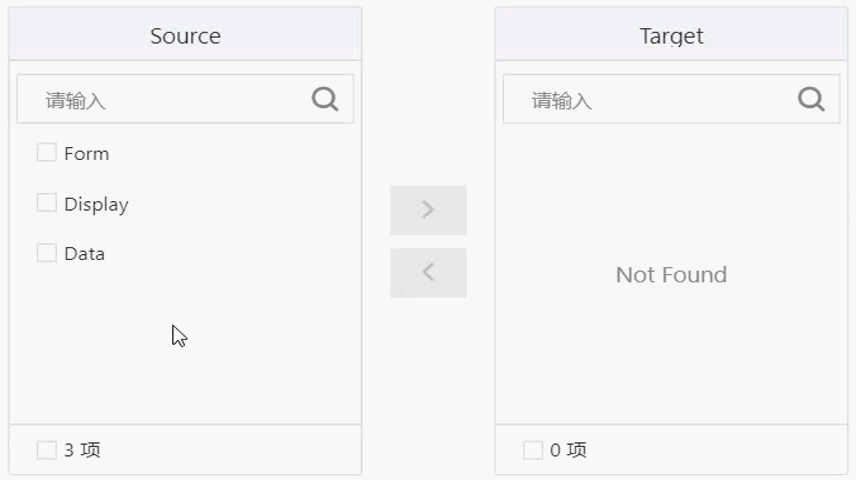The width and height of the screenshot is (856, 480).
Task: Click the 0 项 count label
Action: (568, 450)
